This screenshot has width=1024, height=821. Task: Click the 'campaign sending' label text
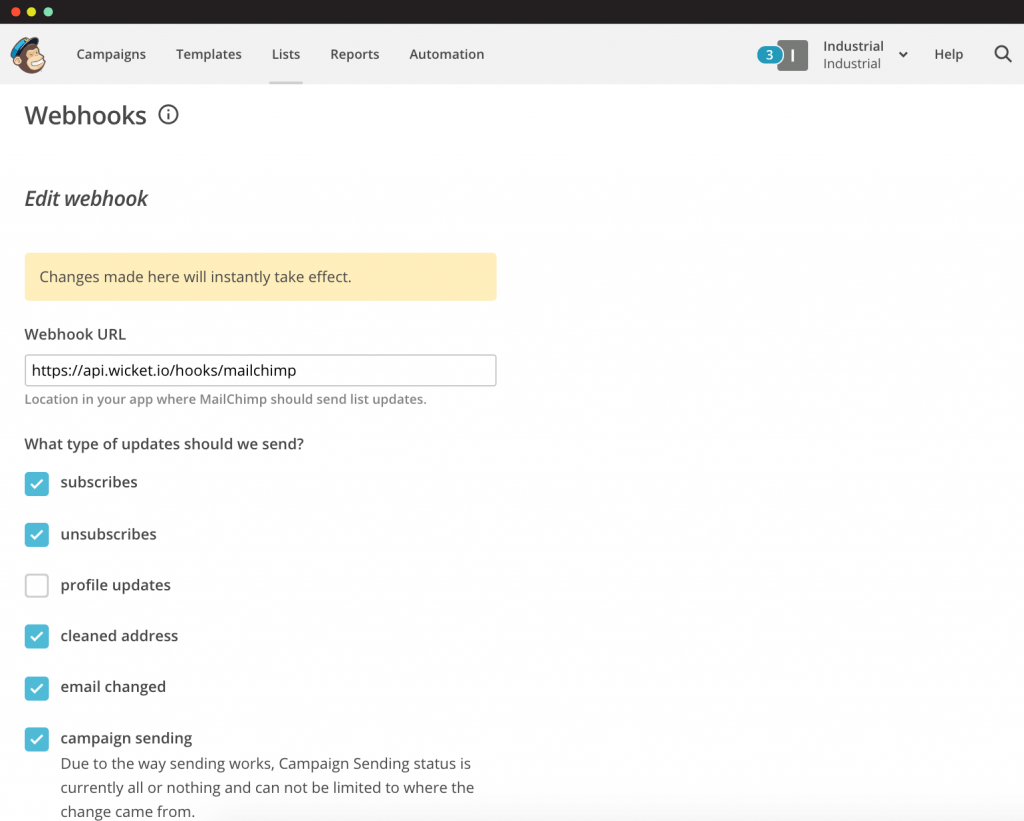[126, 738]
